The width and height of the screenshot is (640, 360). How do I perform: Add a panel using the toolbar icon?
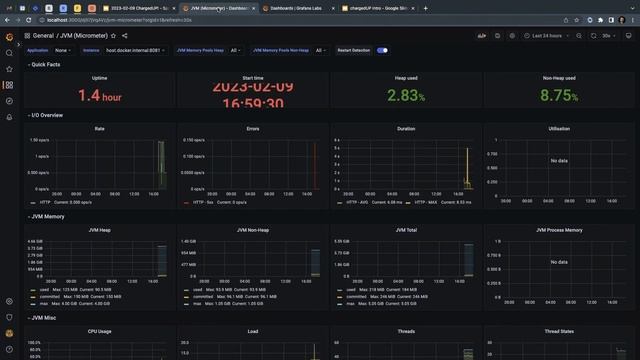tap(482, 36)
